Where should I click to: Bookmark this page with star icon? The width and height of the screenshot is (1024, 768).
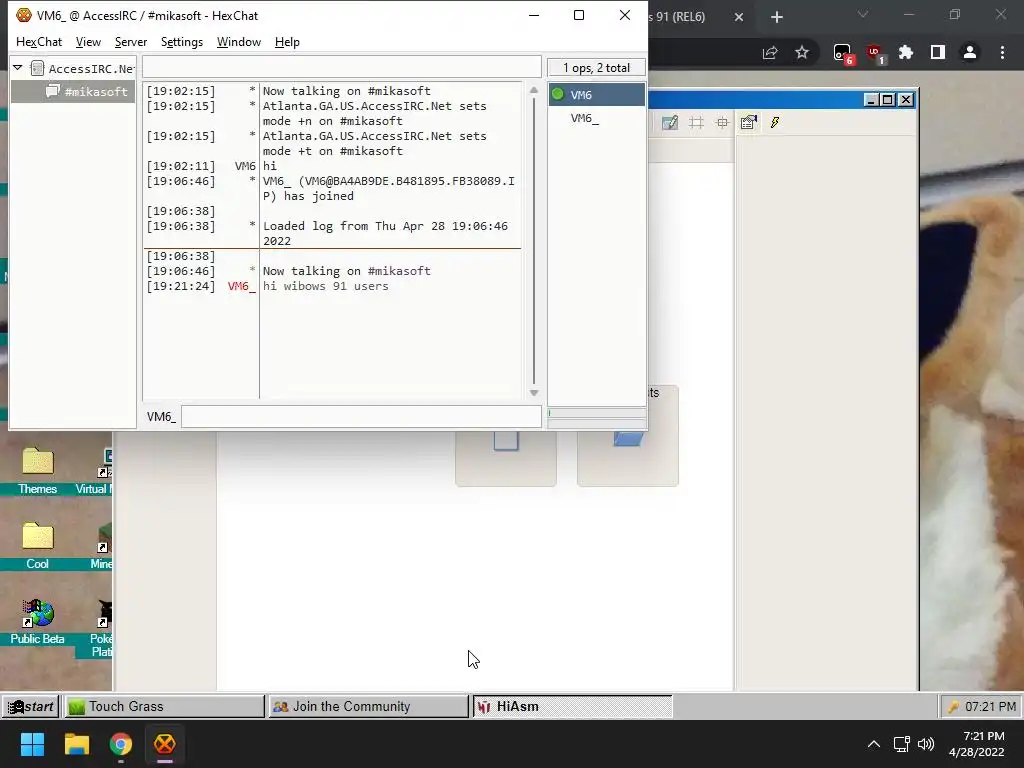point(802,52)
